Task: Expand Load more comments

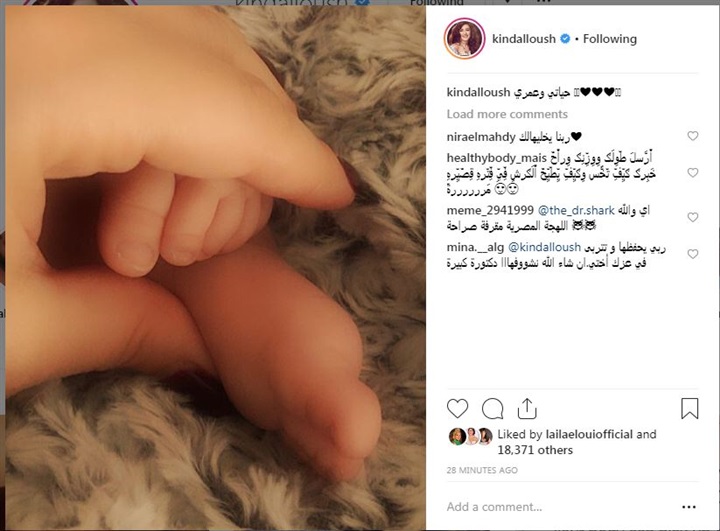Action: tap(507, 114)
